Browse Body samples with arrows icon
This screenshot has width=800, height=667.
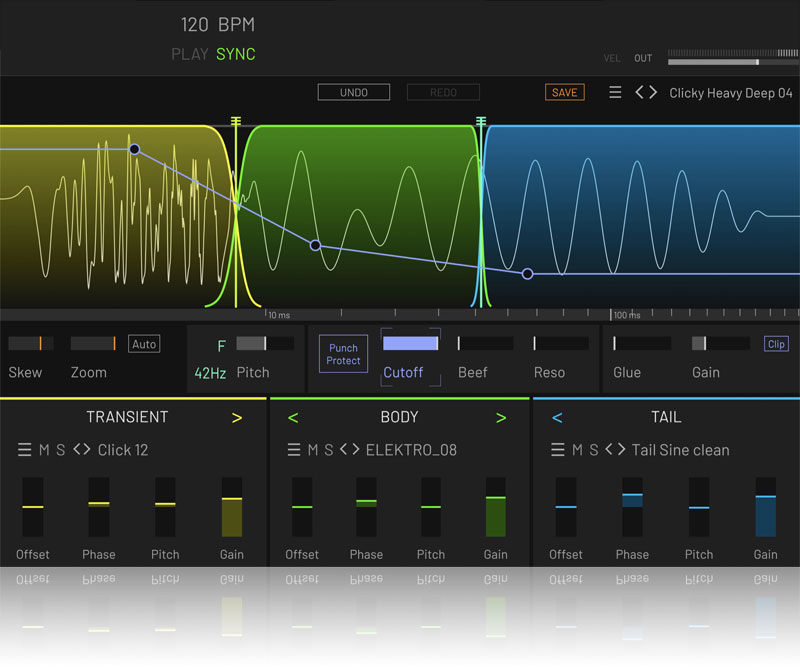point(350,450)
